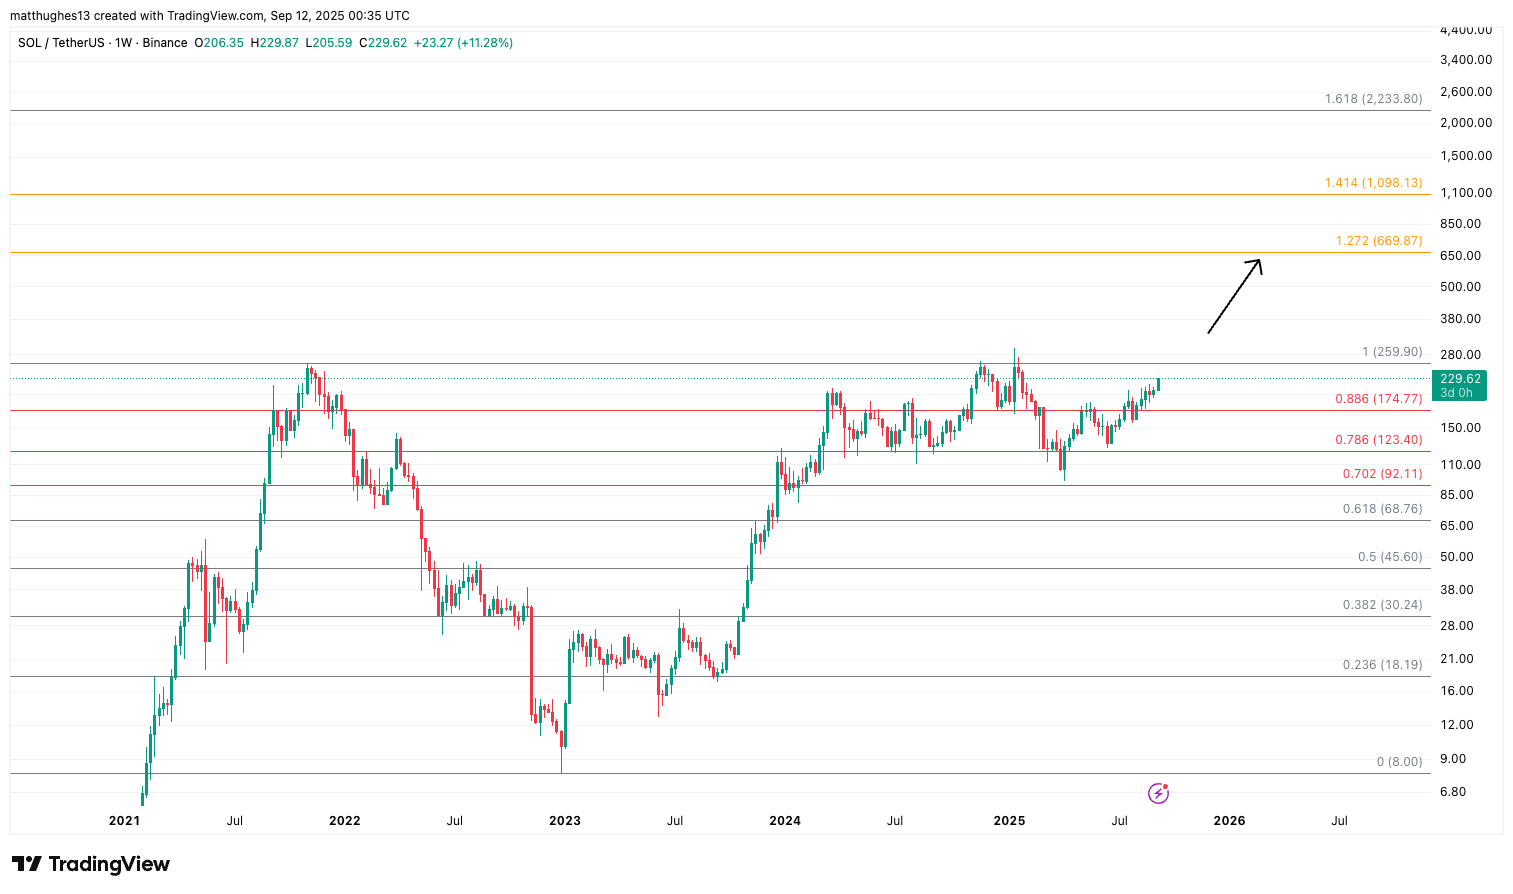Select the open value O206.35
This screenshot has width=1513, height=894.
pyautogui.click(x=218, y=43)
